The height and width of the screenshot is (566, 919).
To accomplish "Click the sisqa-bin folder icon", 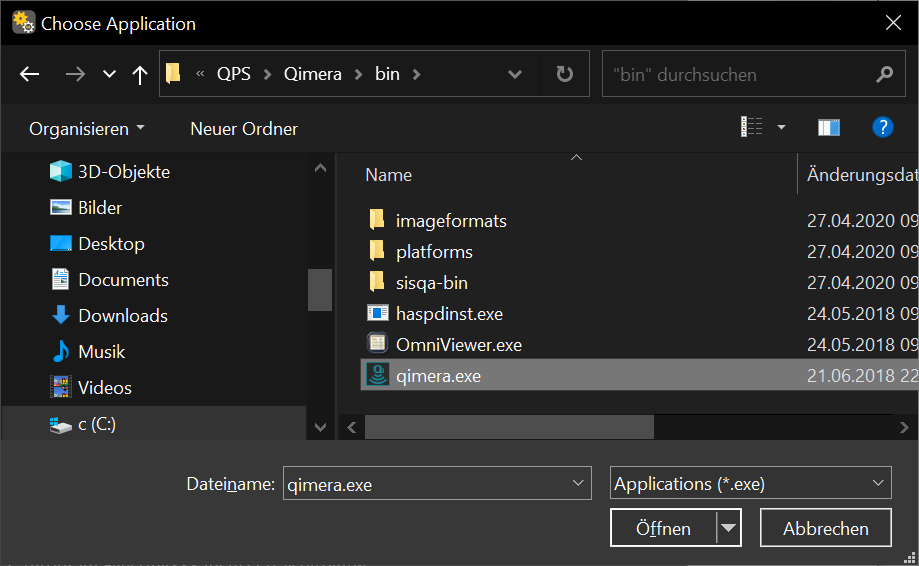I will point(377,282).
